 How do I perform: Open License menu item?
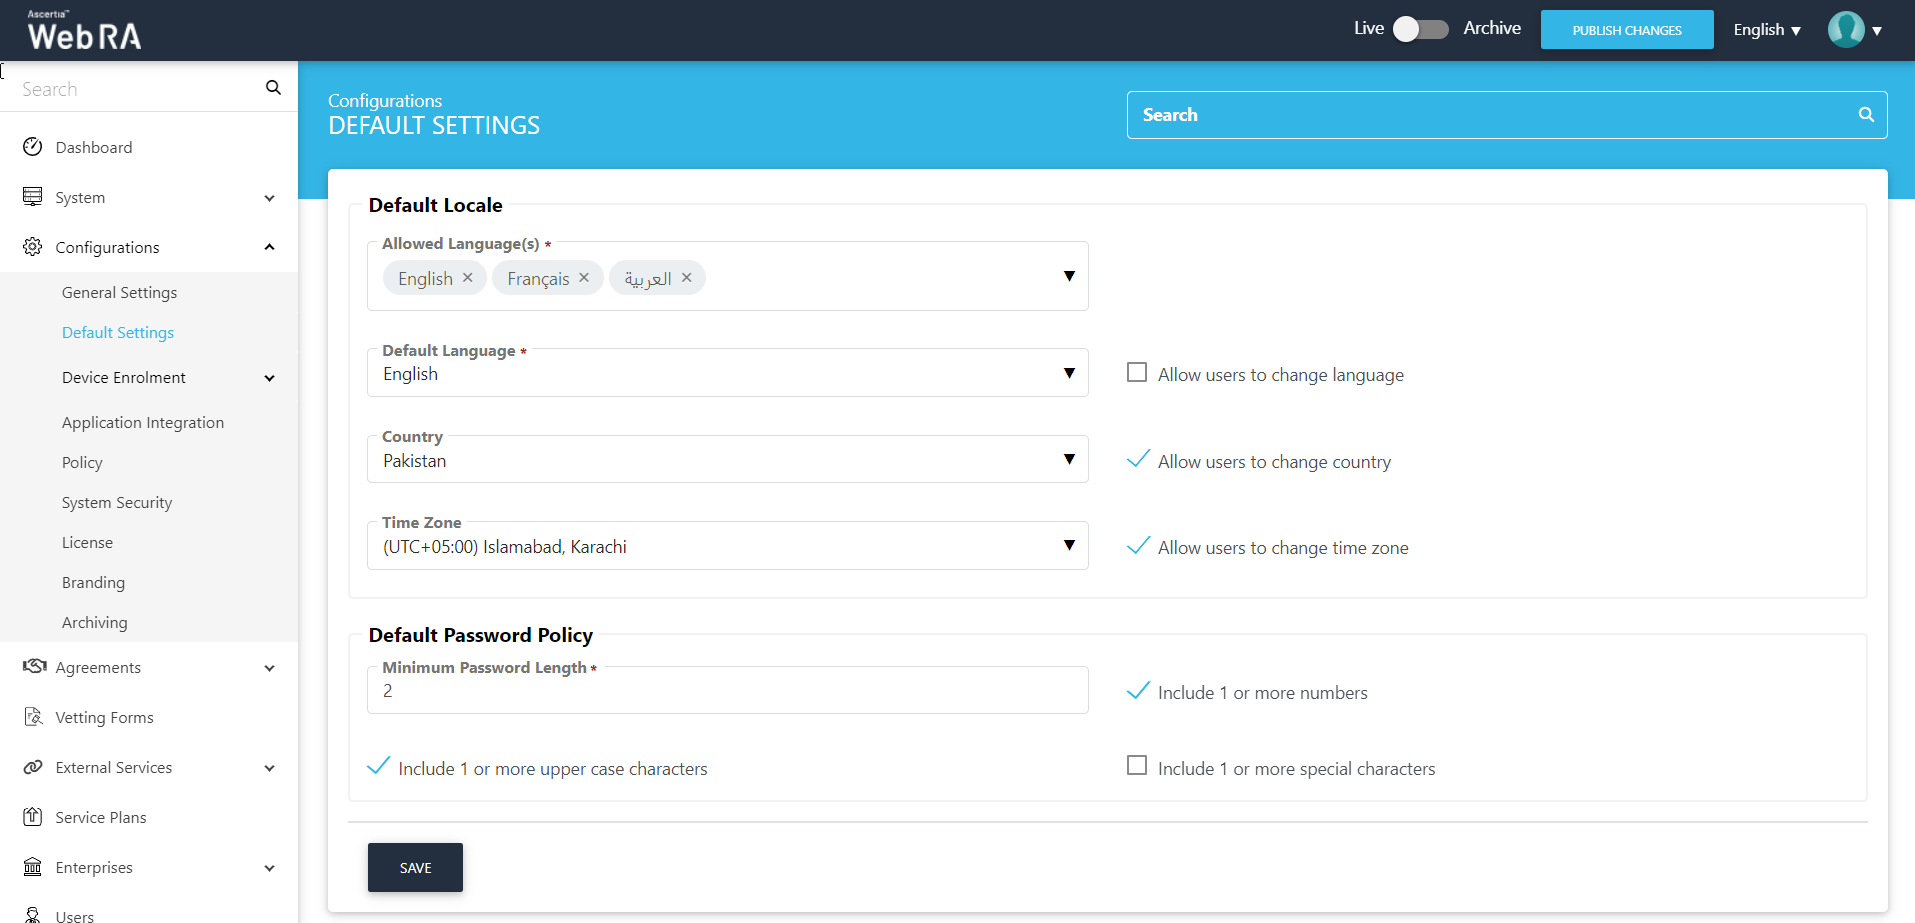pyautogui.click(x=87, y=542)
